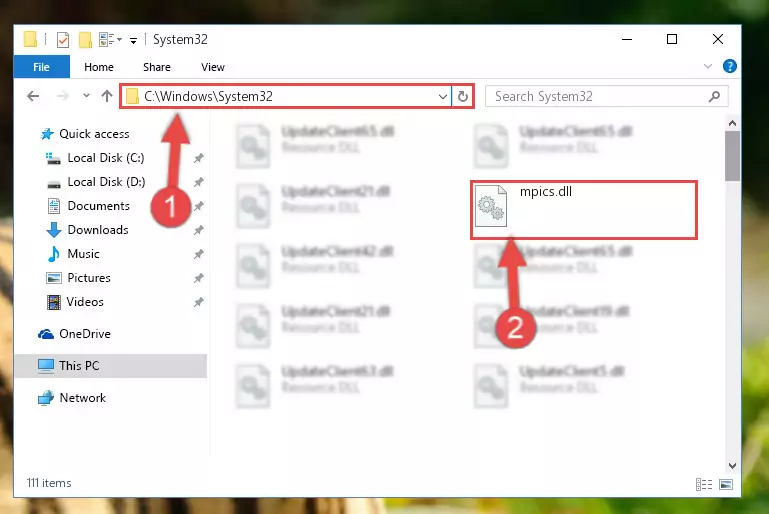769x514 pixels.
Task: Go back with the left arrow
Action: 33,96
